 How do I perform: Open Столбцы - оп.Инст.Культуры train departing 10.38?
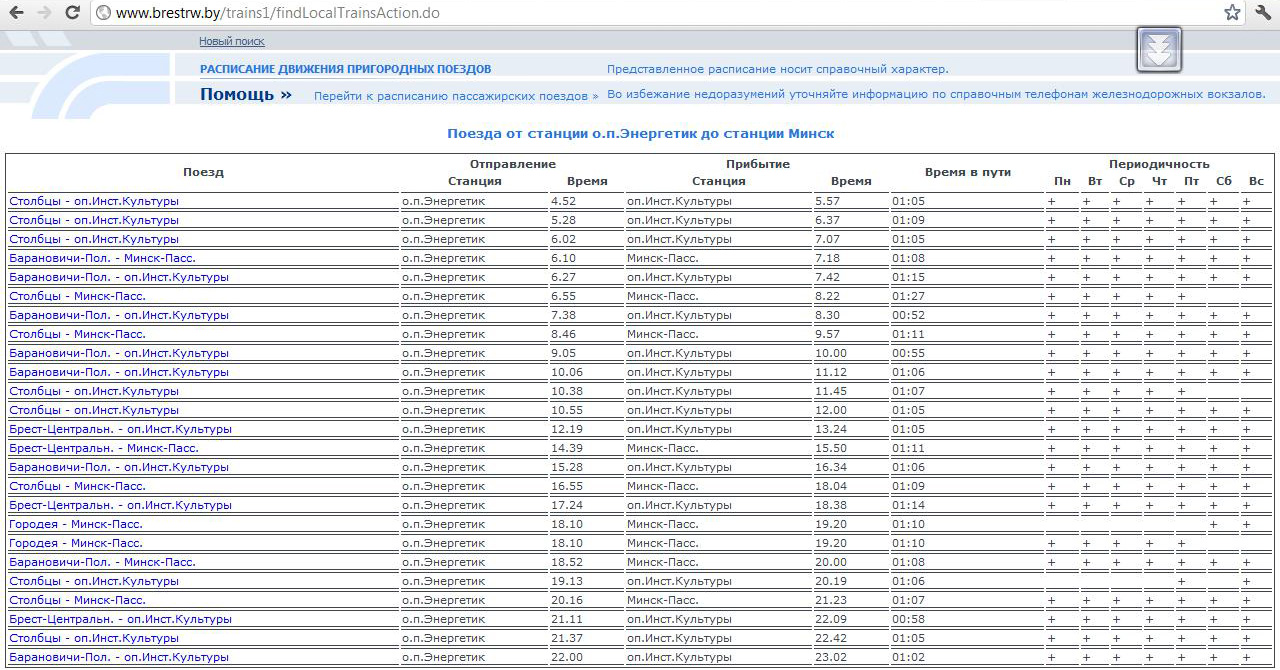(x=94, y=391)
